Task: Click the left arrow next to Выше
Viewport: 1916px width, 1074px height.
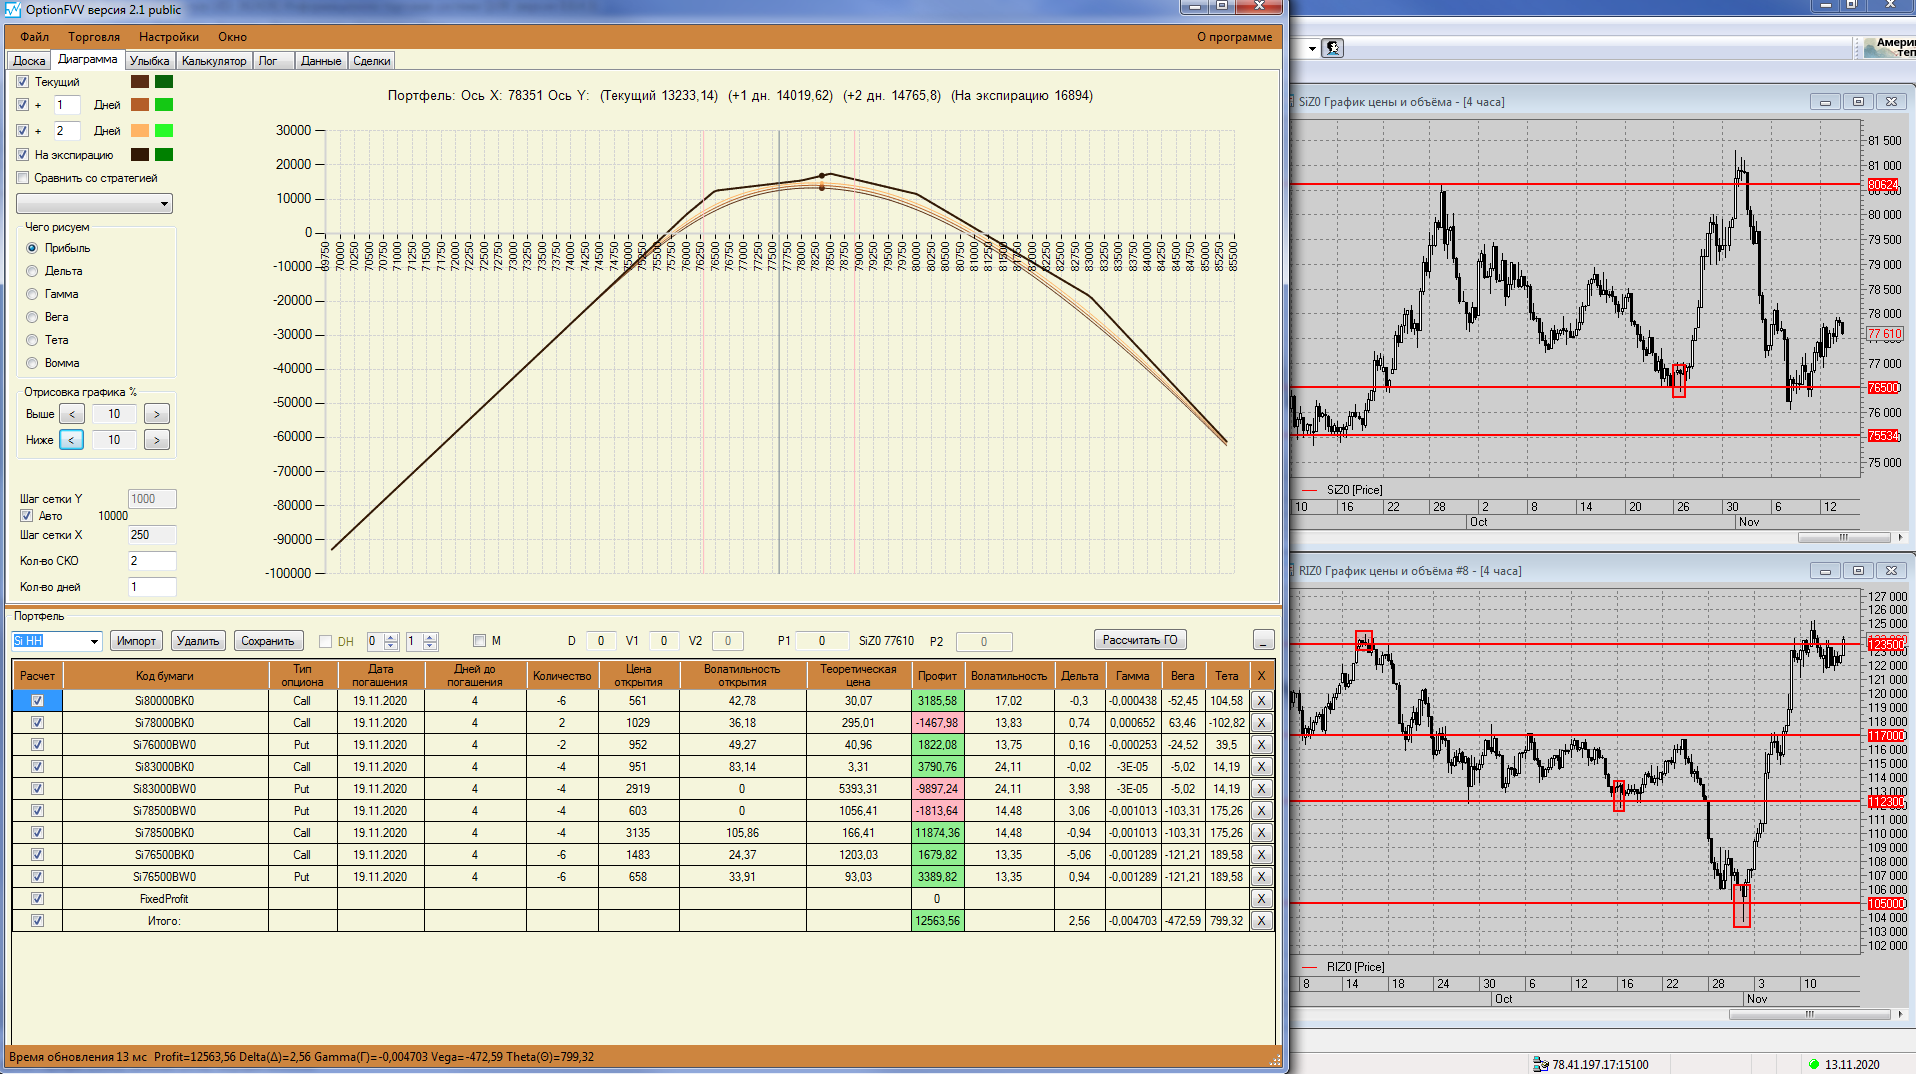Action: (x=72, y=414)
